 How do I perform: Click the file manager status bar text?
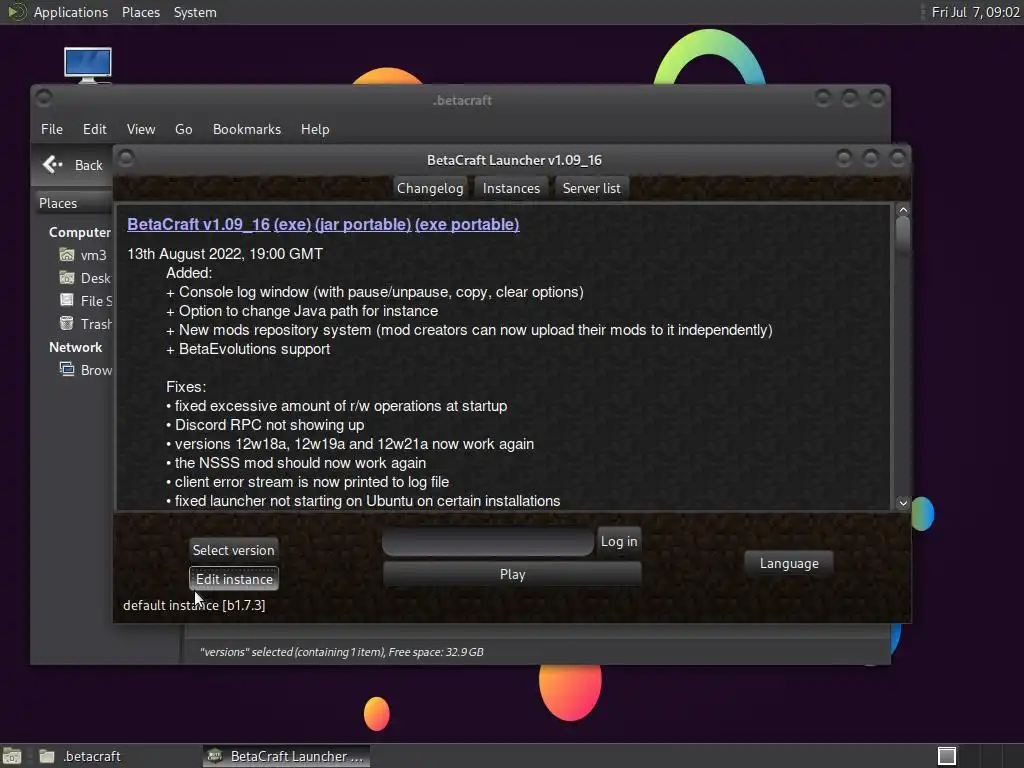click(x=342, y=652)
